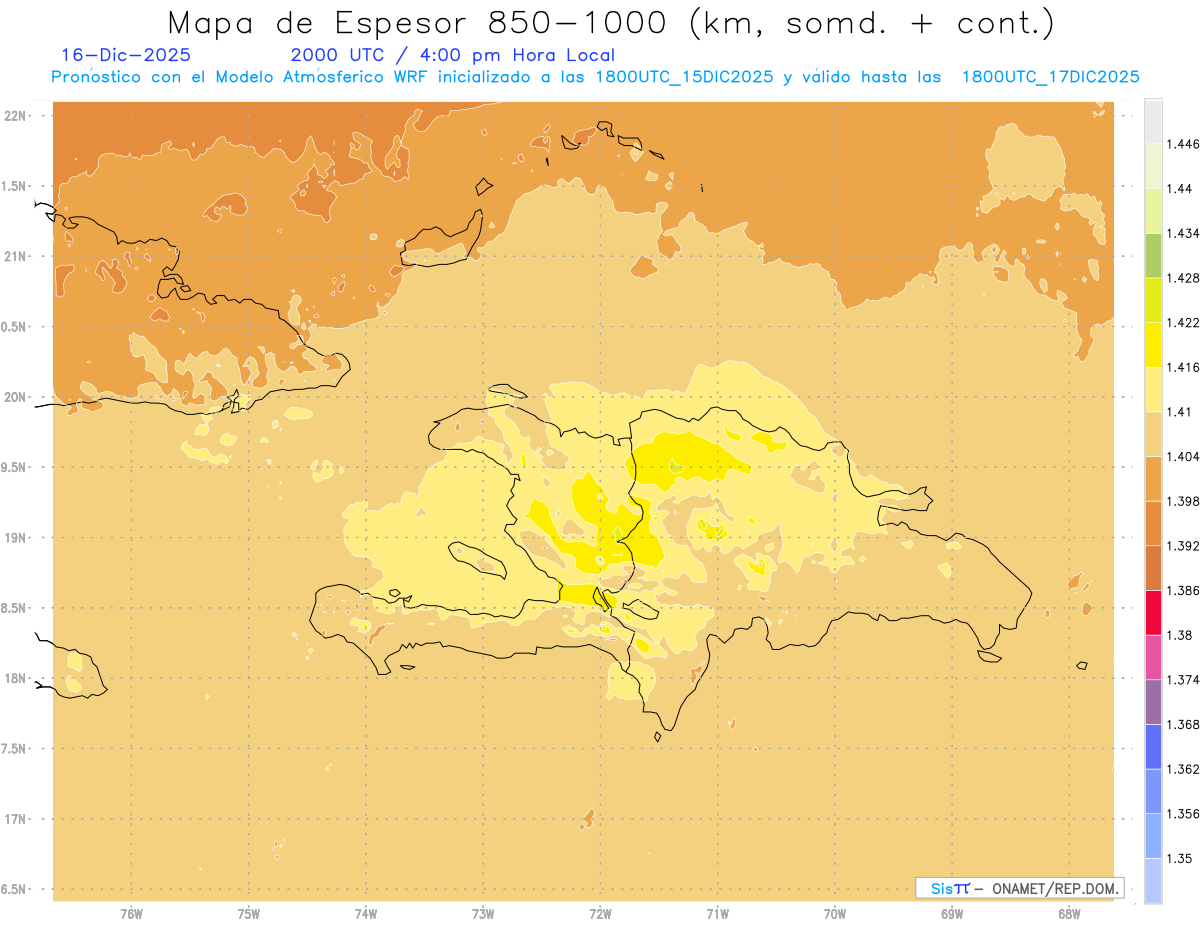Select the pale yellow swatch between 1.41 and 1.416
Viewport: 1200px width, 927px height.
pyautogui.click(x=1153, y=389)
